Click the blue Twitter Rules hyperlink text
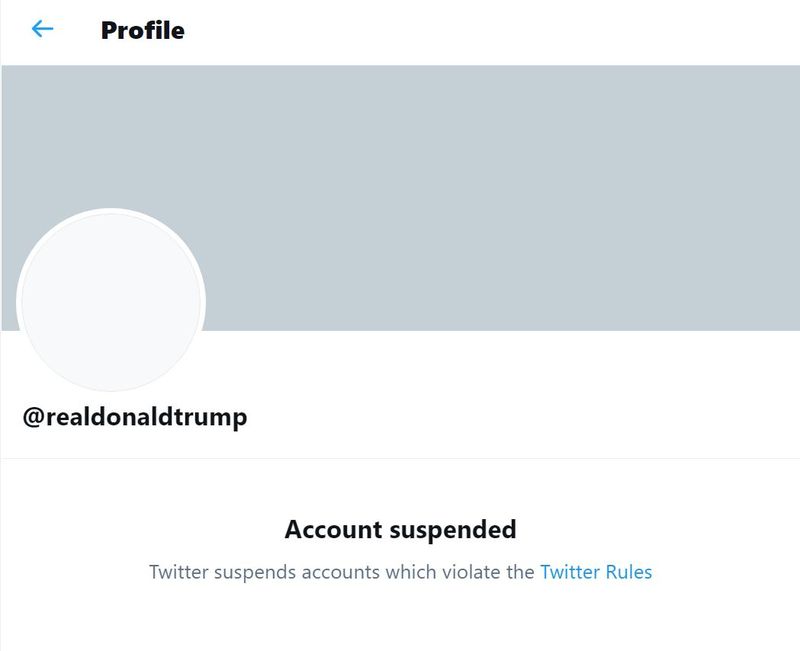The width and height of the screenshot is (800, 651). 595,573
